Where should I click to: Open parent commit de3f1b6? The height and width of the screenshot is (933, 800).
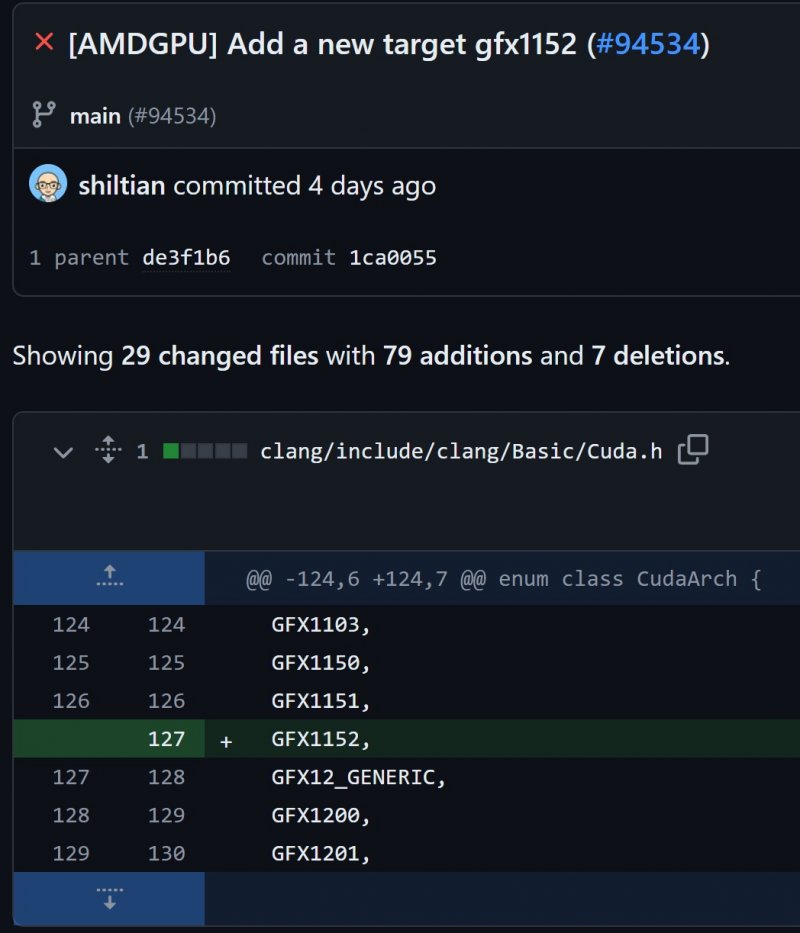[x=186, y=258]
